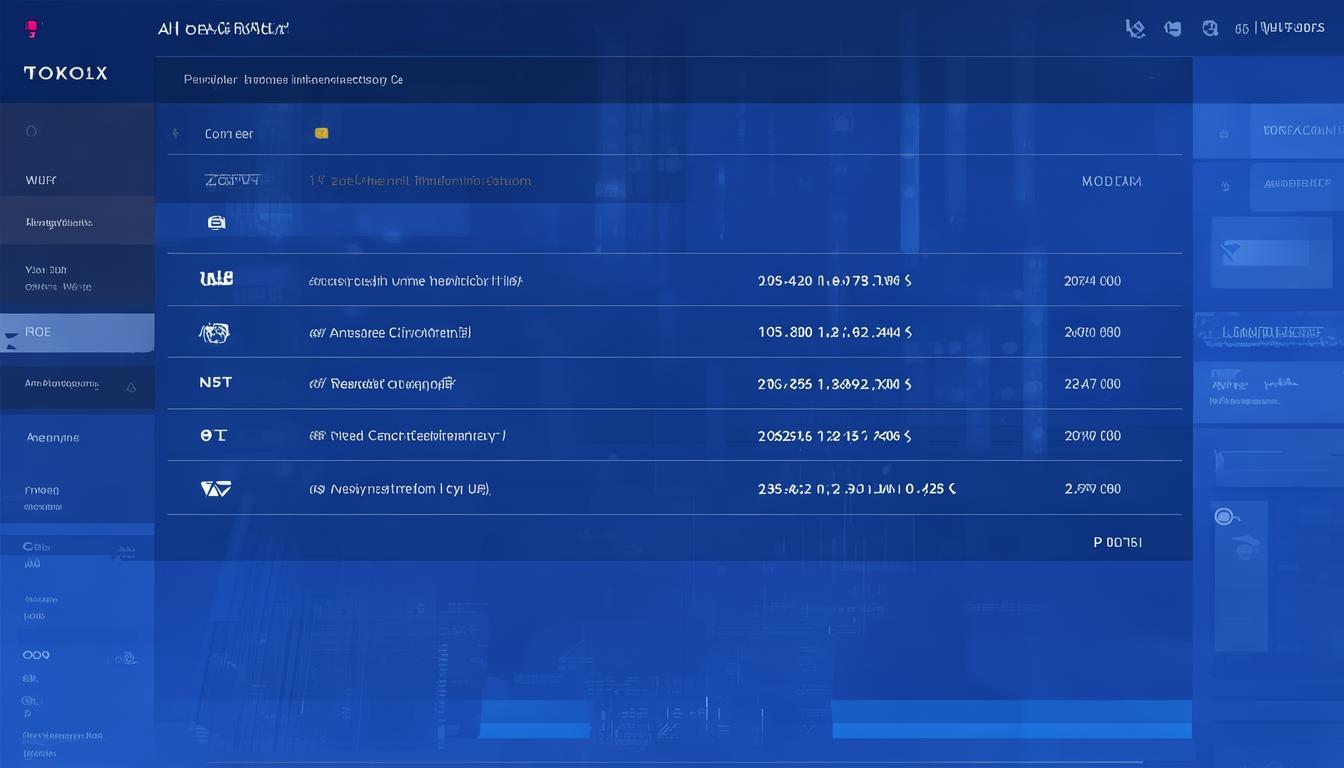Toggle the home icon on the TORFACOIN panel row
Image resolution: width=1344 pixels, height=768 pixels.
1225,129
